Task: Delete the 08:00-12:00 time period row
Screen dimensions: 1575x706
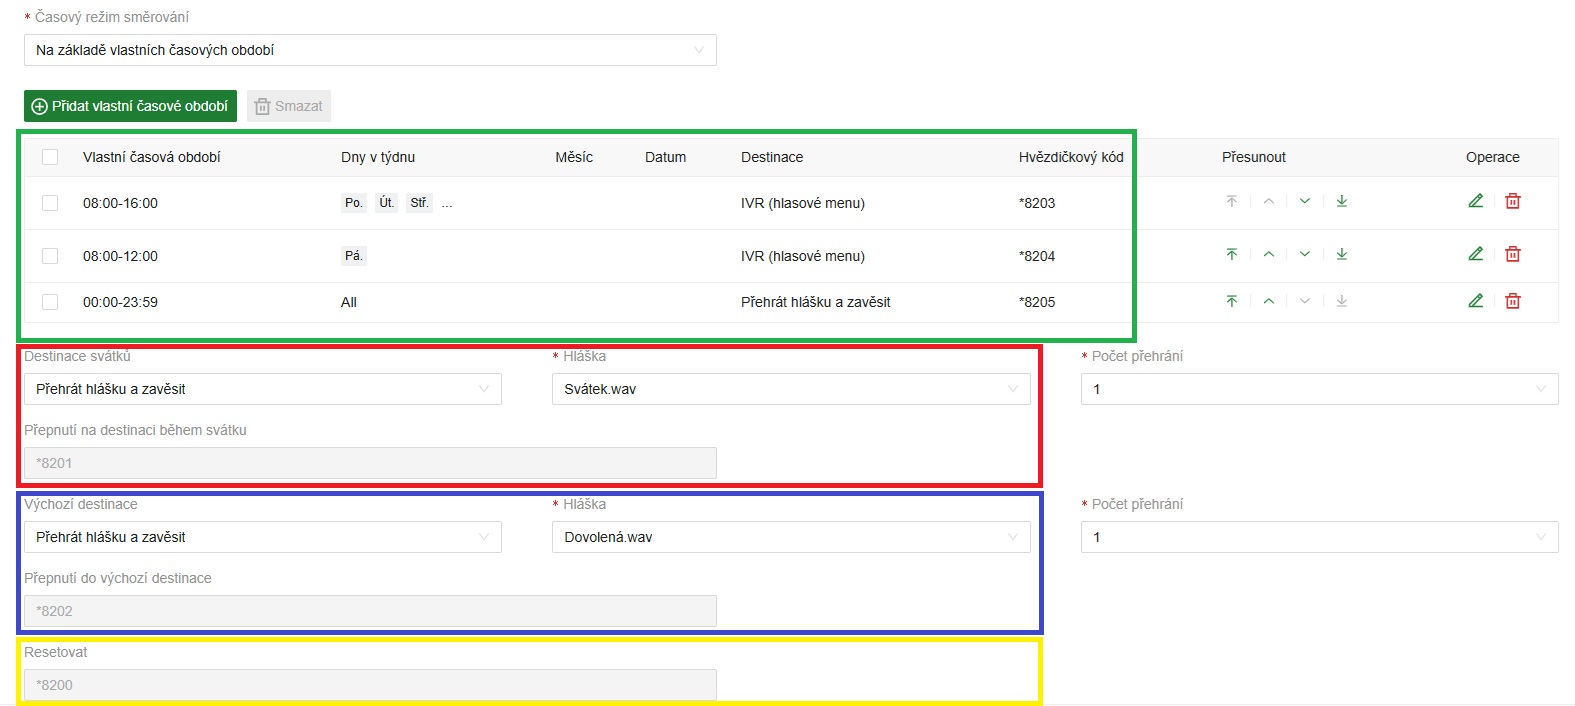Action: tap(1512, 254)
